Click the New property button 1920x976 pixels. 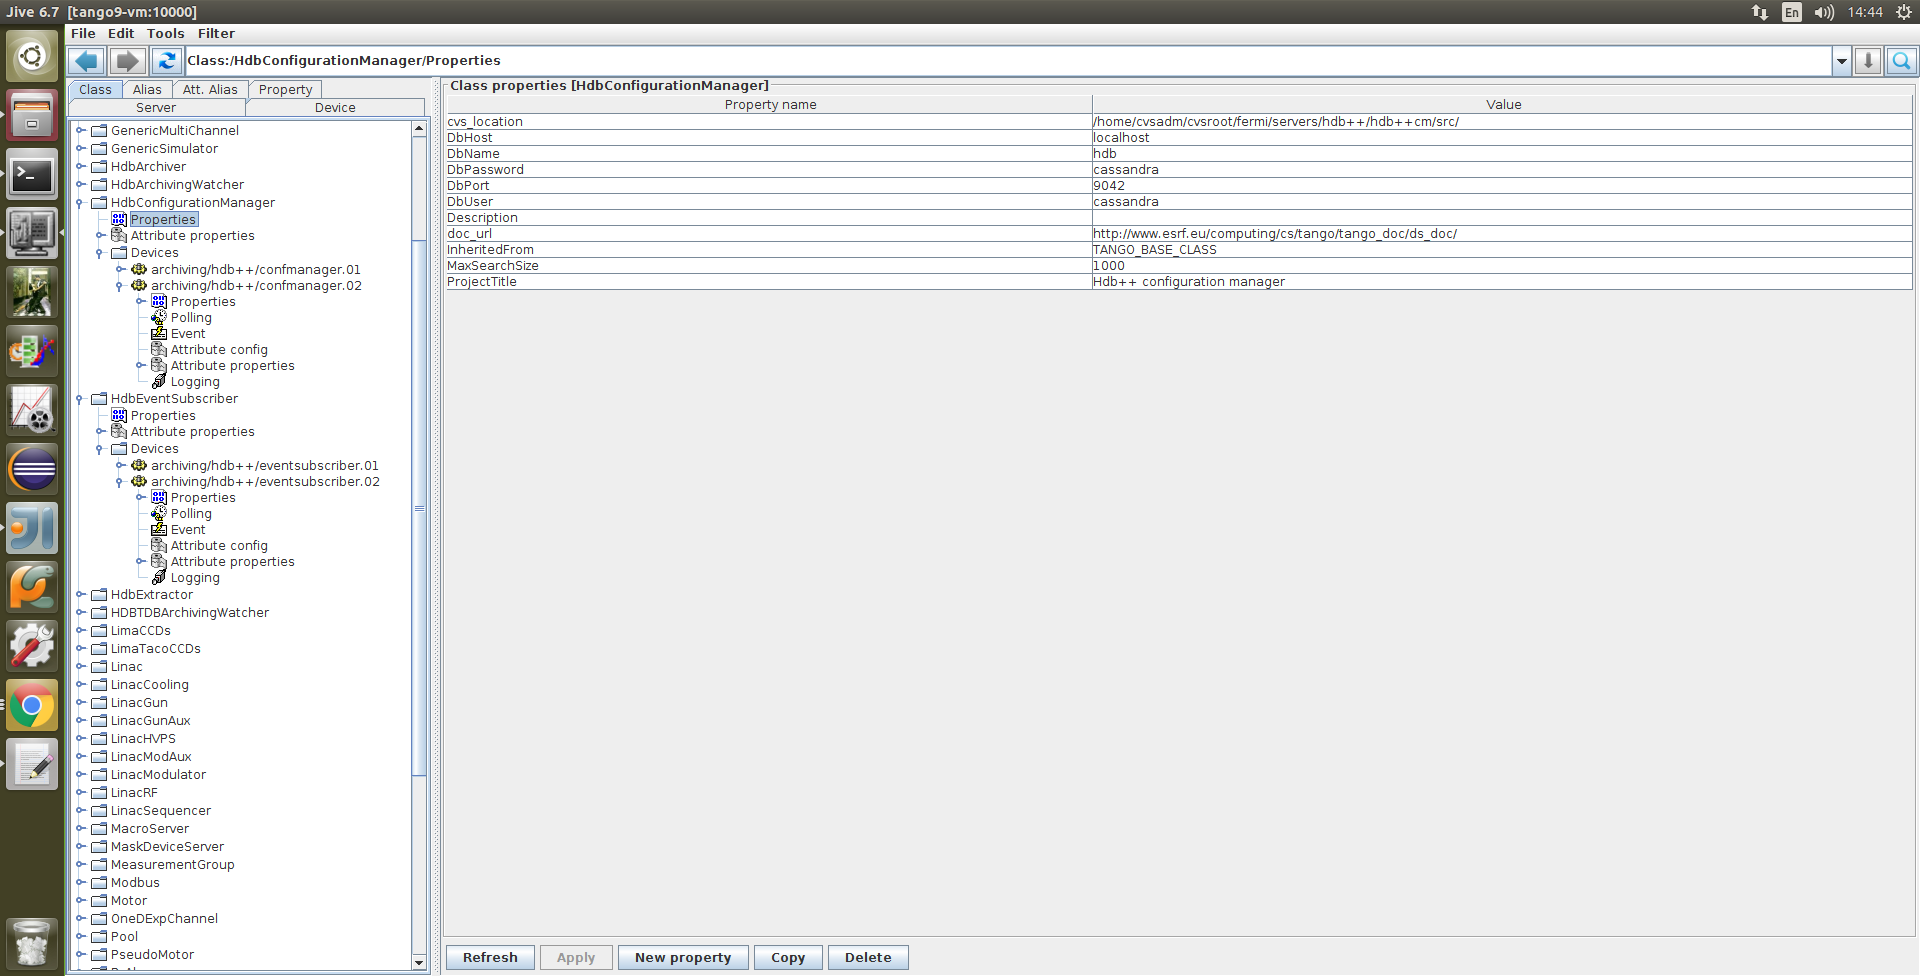(x=683, y=957)
